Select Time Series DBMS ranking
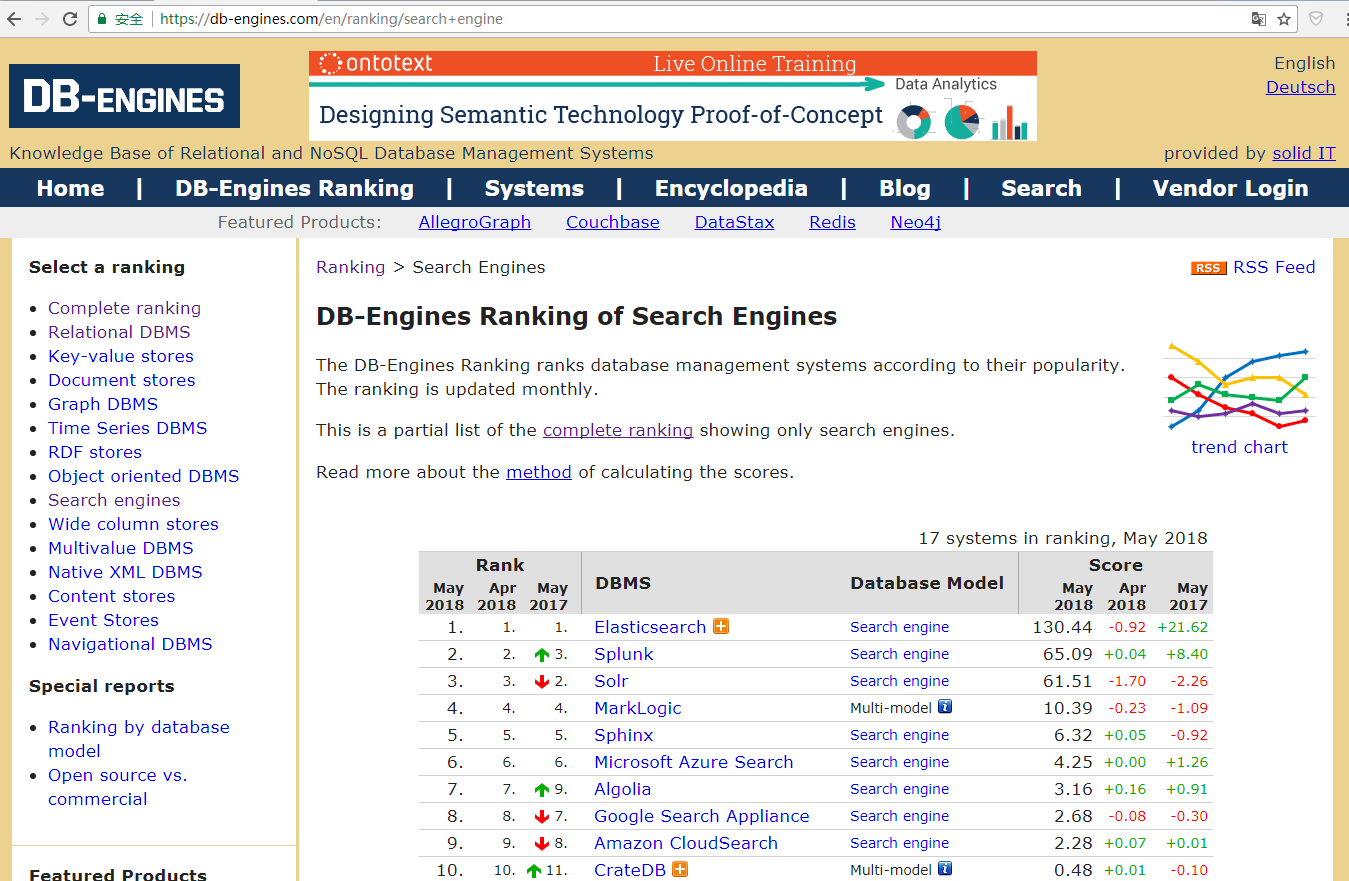Image resolution: width=1349 pixels, height=881 pixels. pos(127,428)
